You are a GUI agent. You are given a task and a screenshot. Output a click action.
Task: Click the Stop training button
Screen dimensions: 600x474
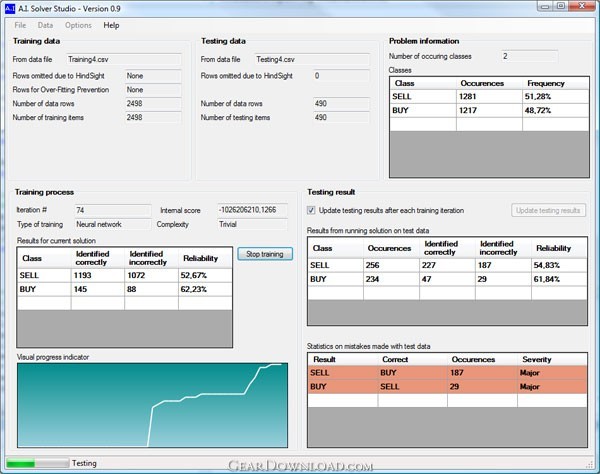point(265,254)
